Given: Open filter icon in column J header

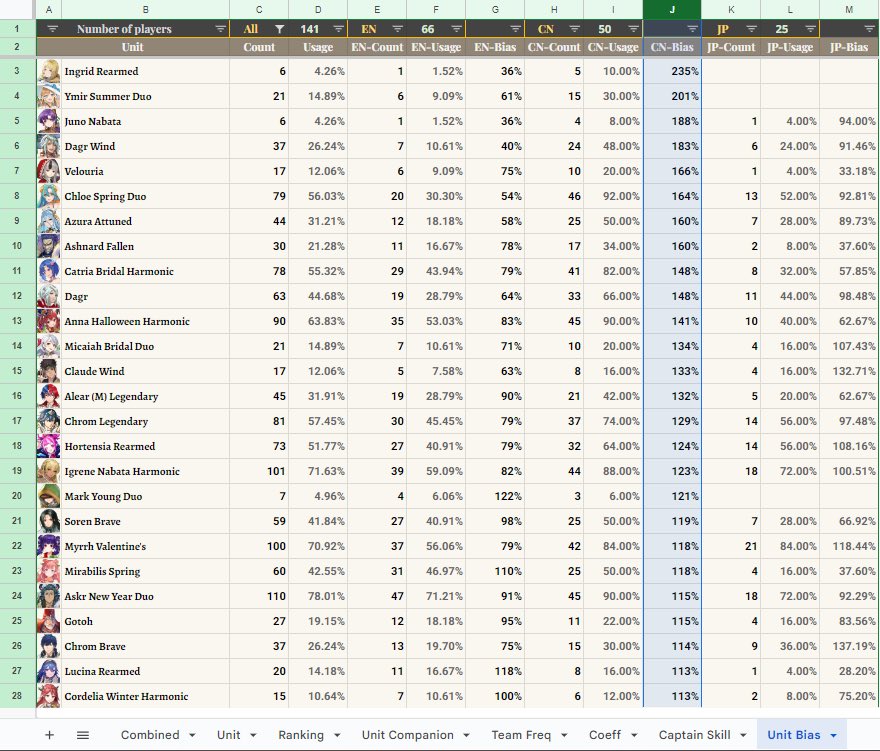Looking at the screenshot, I should click(x=693, y=29).
